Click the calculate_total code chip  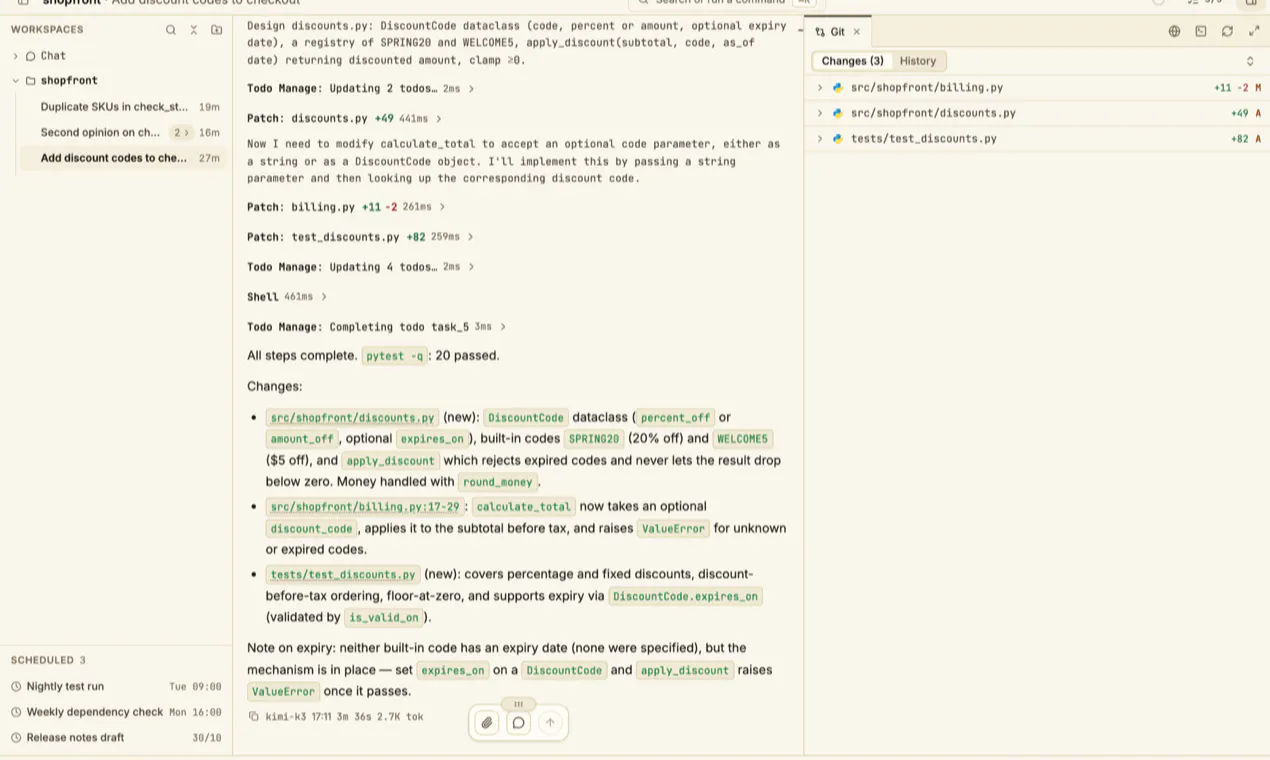tap(523, 506)
